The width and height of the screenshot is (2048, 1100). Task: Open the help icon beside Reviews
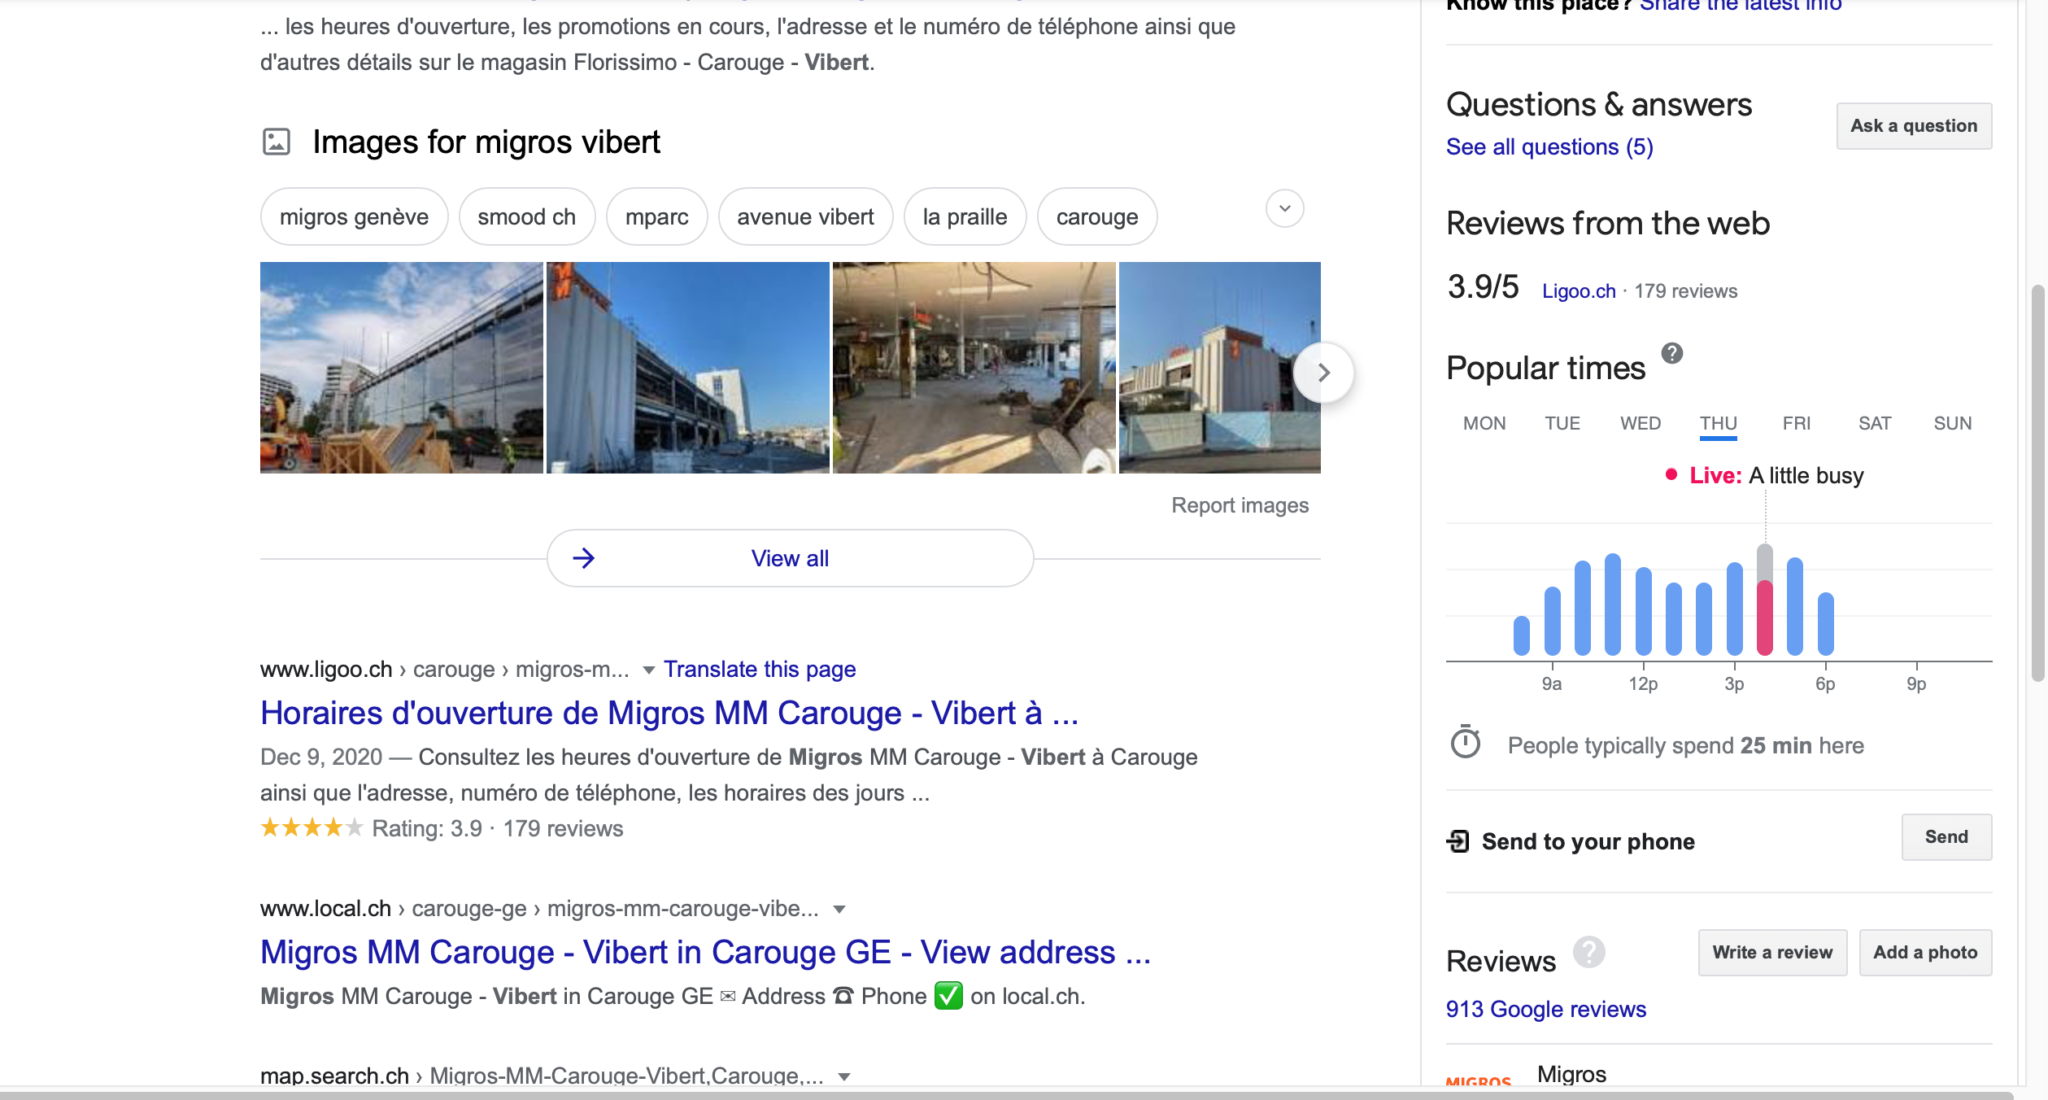(x=1589, y=953)
